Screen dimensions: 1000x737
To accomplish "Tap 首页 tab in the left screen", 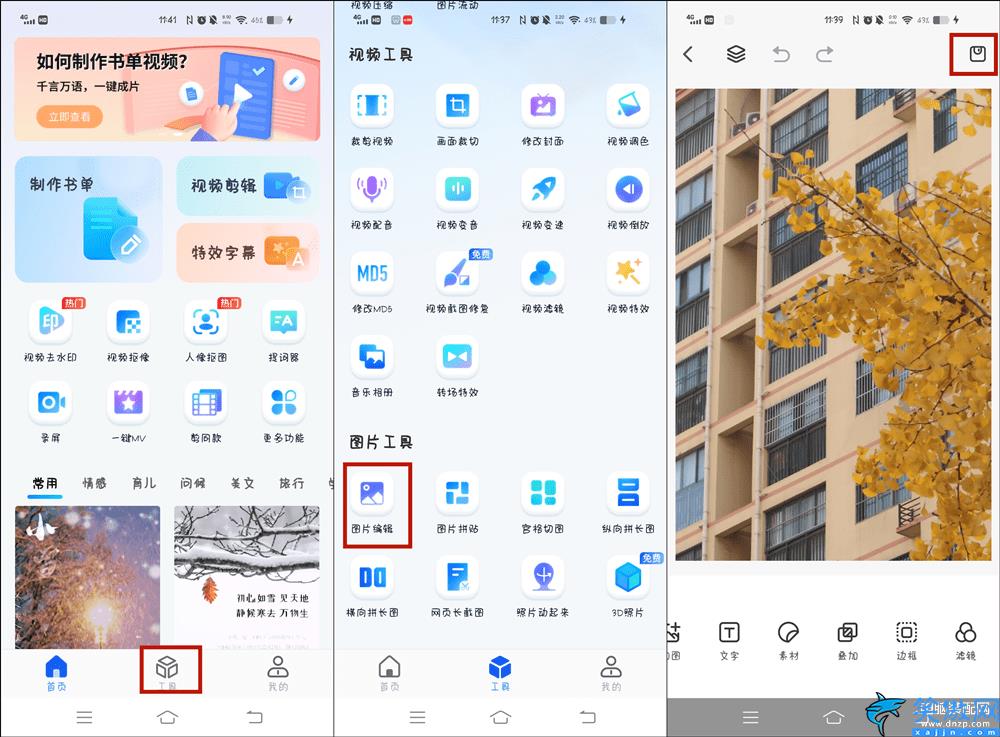I will point(56,673).
